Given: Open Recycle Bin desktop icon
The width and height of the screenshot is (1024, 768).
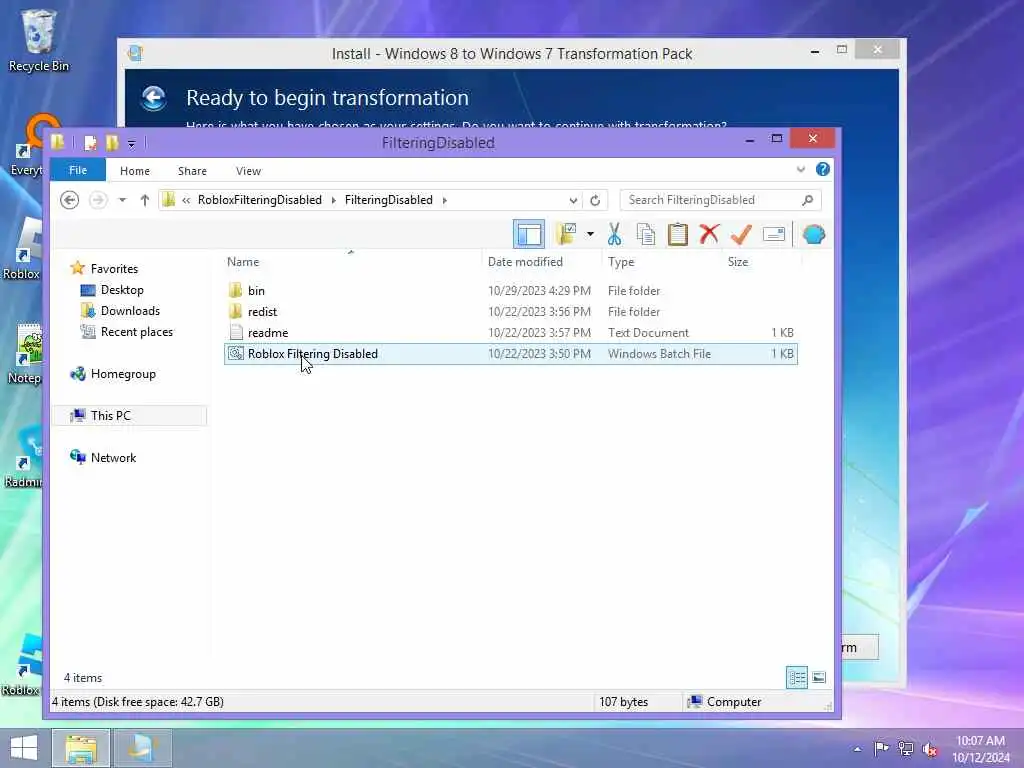Looking at the screenshot, I should pos(39,40).
